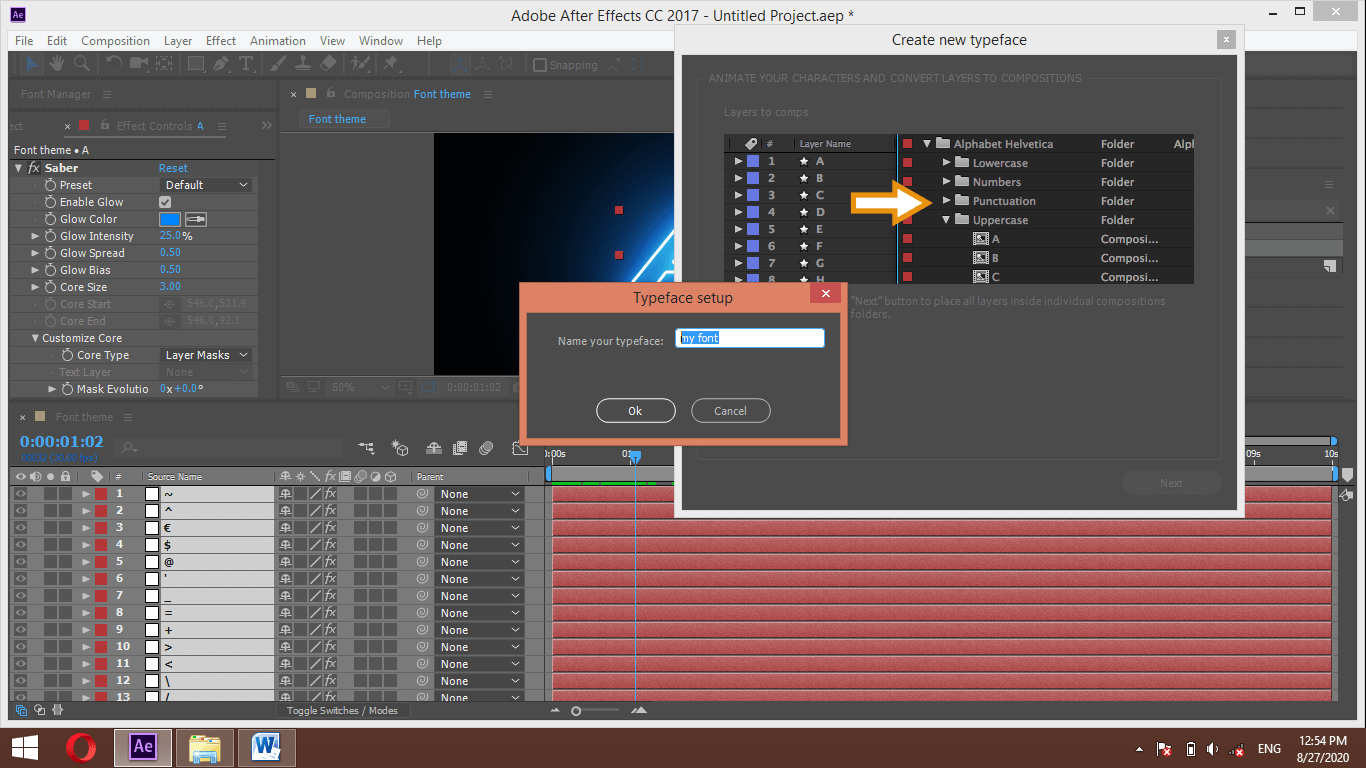1366x768 pixels.
Task: Select the Zoom magnifier tool
Action: click(x=81, y=64)
